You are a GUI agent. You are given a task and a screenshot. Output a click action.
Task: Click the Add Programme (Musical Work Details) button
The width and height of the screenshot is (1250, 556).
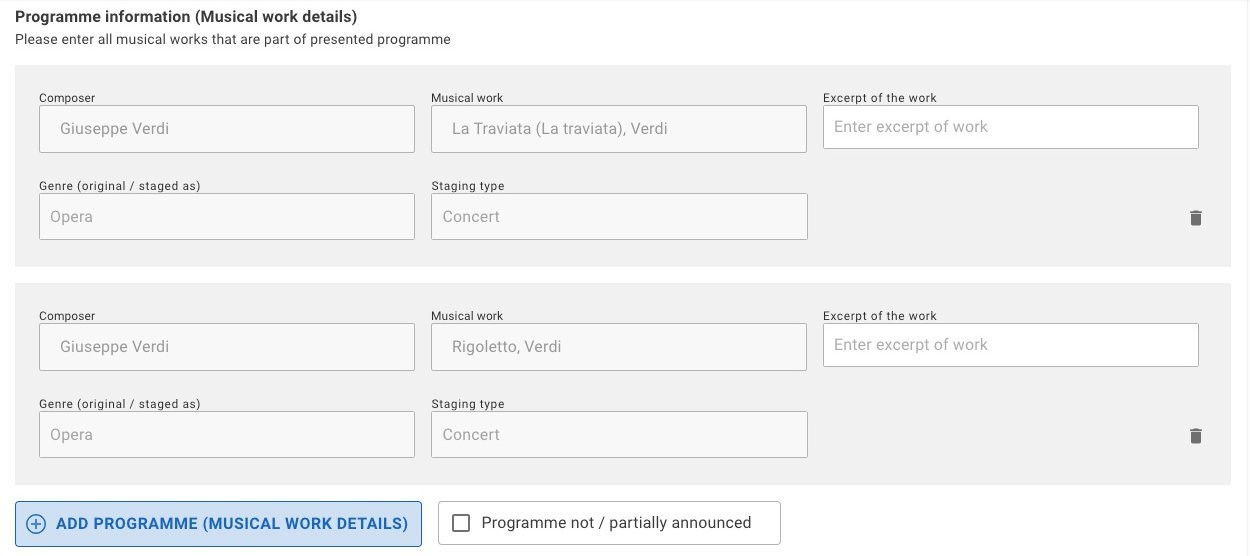tap(218, 523)
